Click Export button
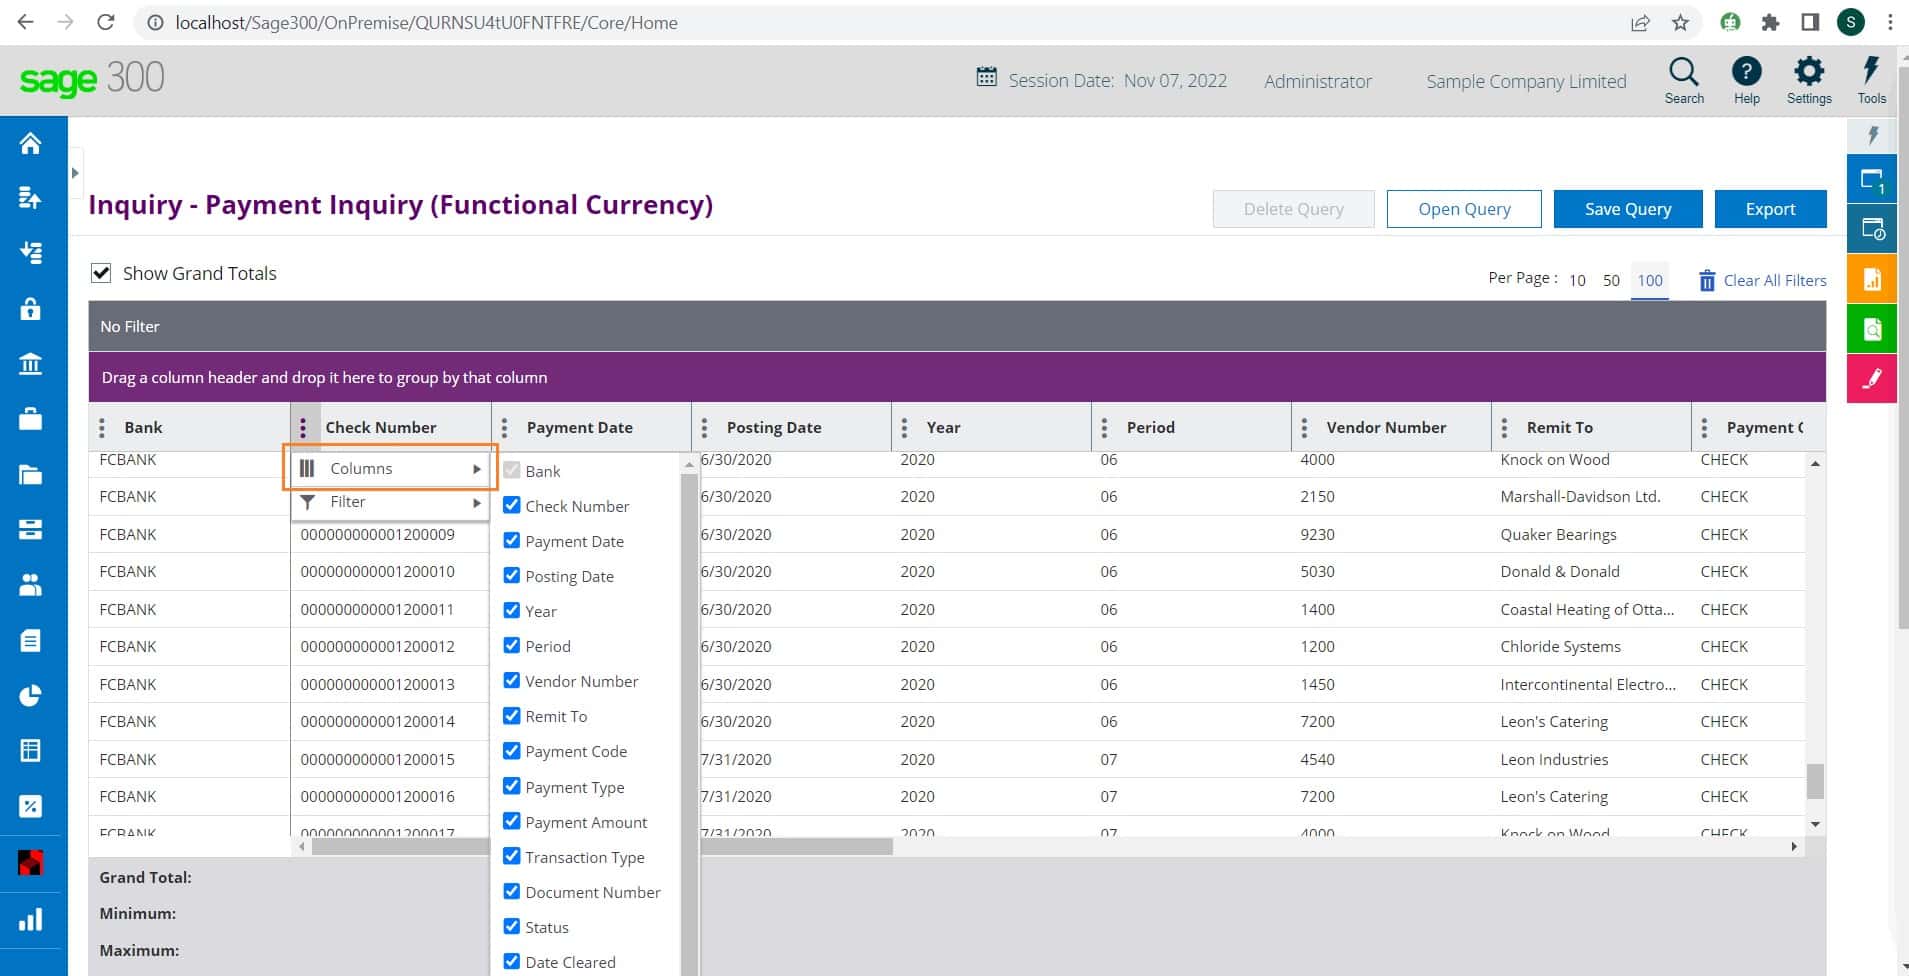 tap(1770, 209)
